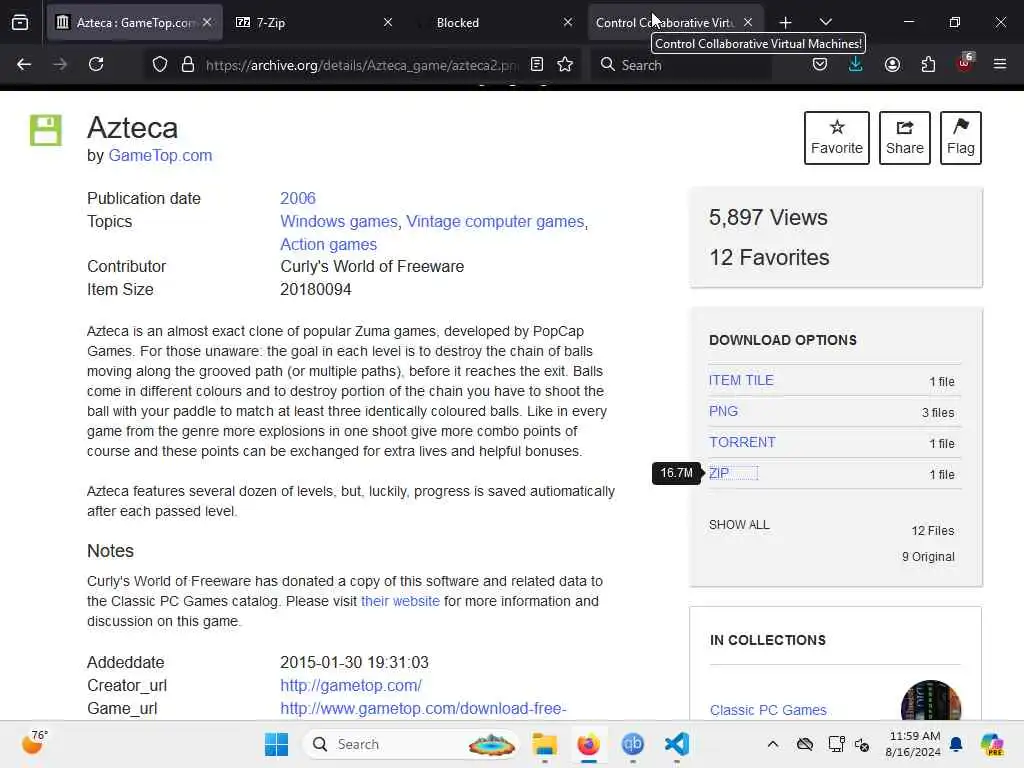Download the ZIP file option
1024x768 pixels.
click(x=719, y=473)
